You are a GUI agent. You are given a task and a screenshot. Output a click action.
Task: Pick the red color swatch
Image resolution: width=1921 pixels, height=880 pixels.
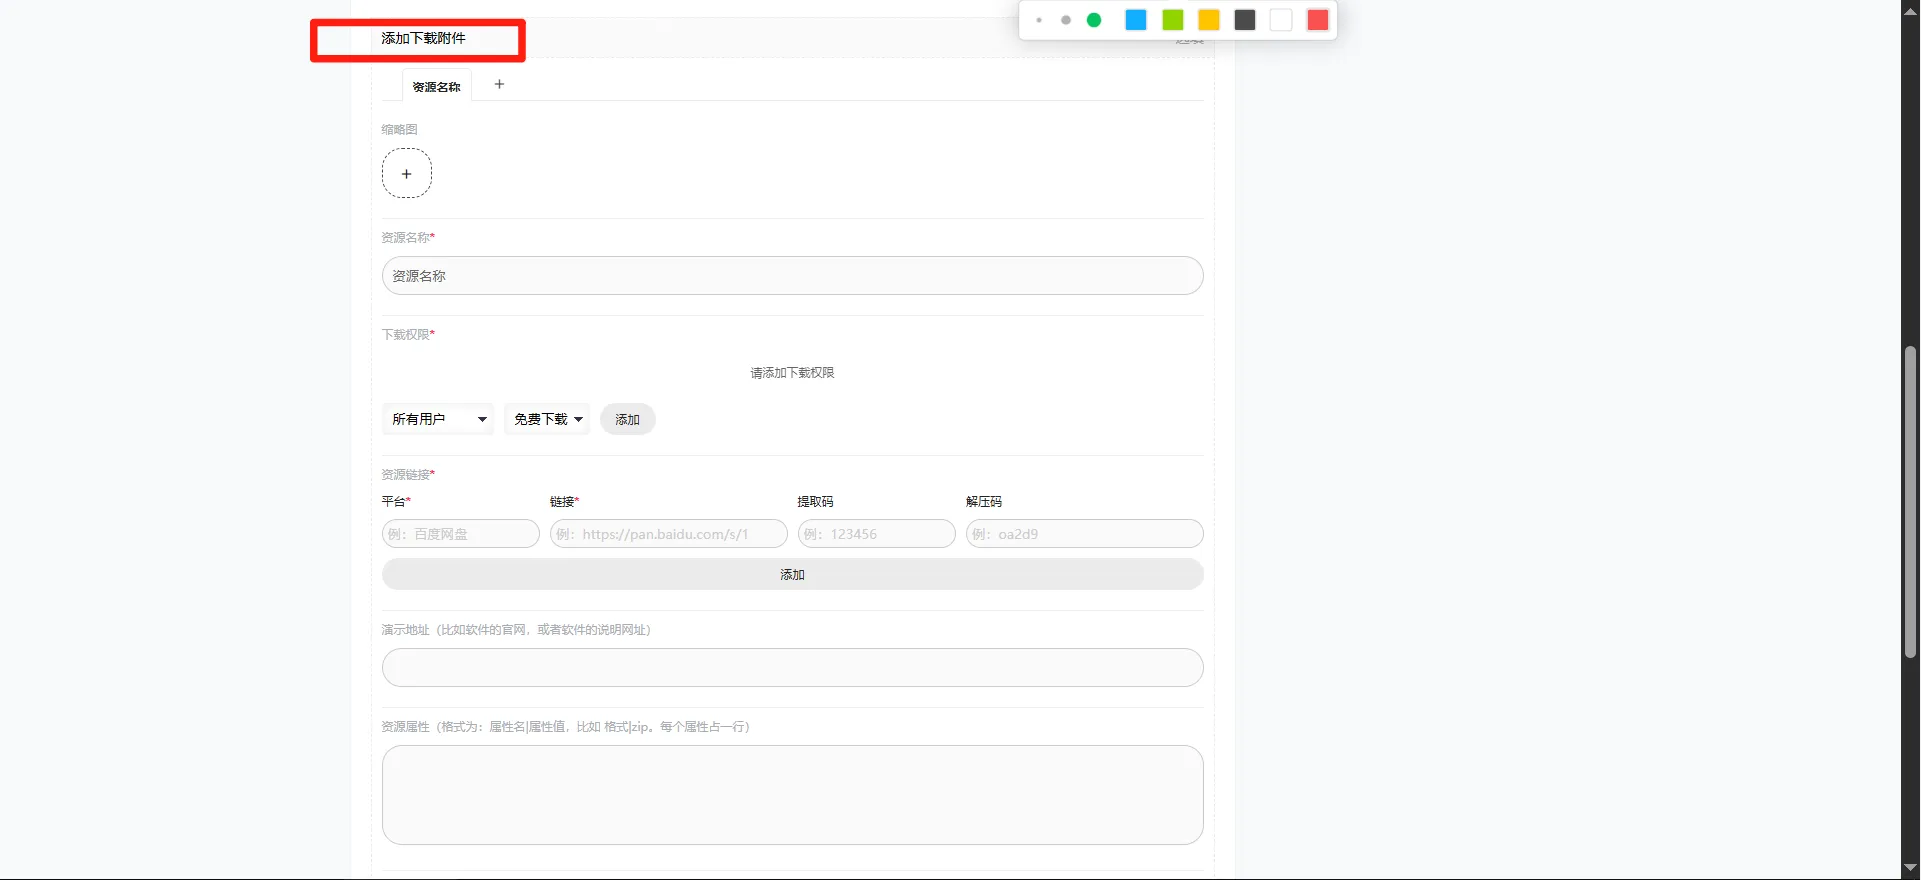tap(1318, 20)
